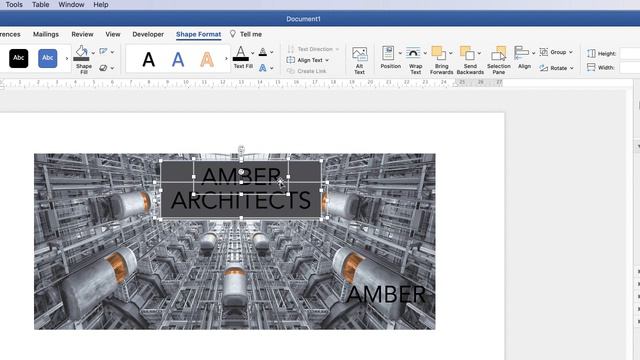Click the Align objects icon
This screenshot has height=360, width=640.
(x=521, y=53)
